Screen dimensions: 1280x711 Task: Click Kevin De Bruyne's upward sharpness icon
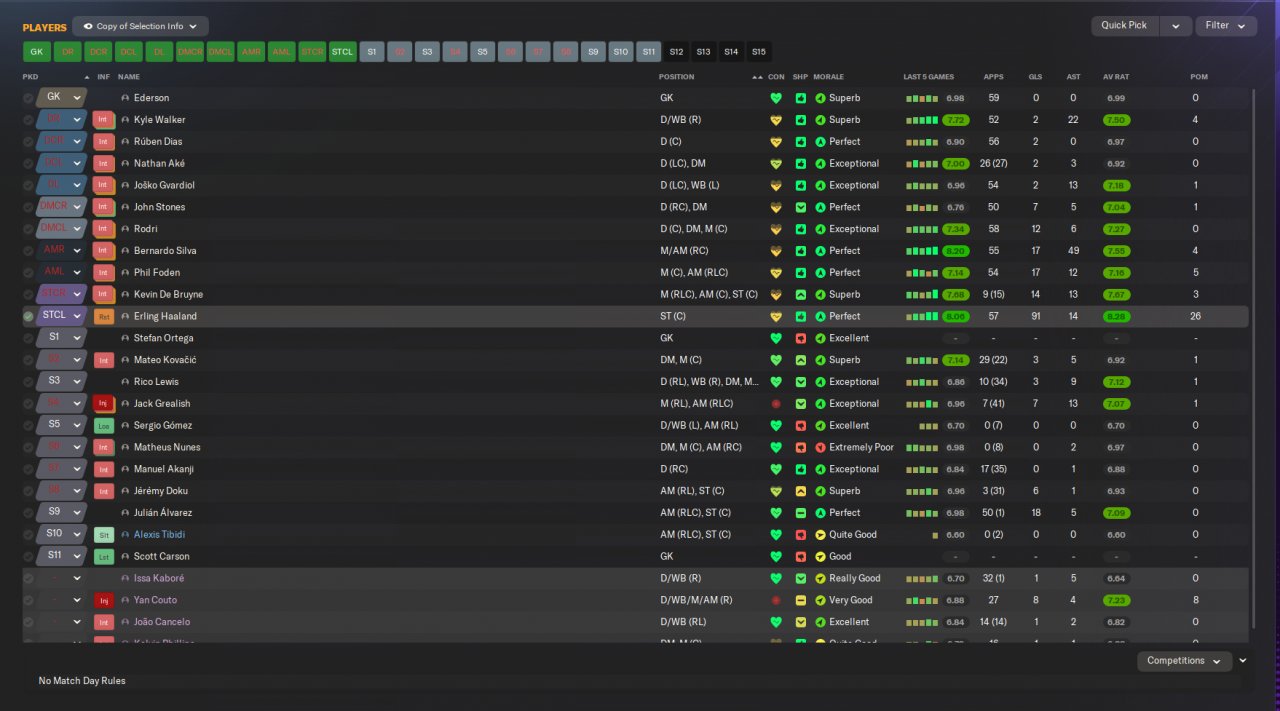coord(801,295)
